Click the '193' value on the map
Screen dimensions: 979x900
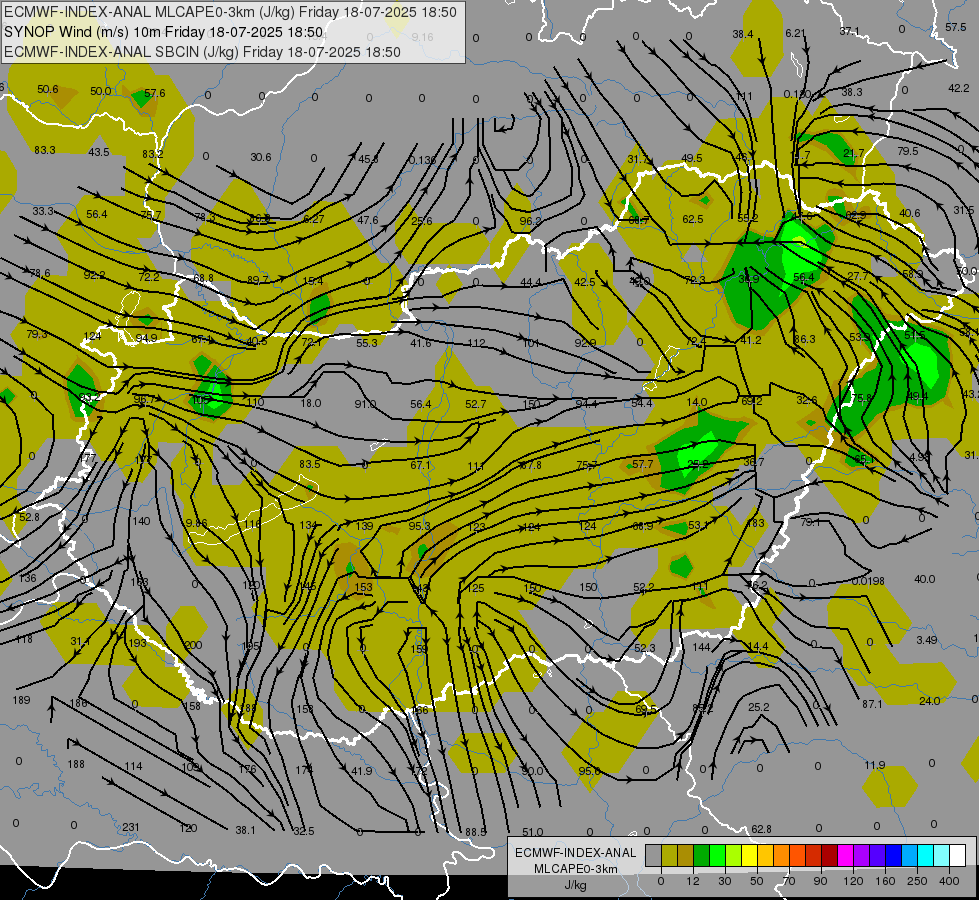coord(137,643)
